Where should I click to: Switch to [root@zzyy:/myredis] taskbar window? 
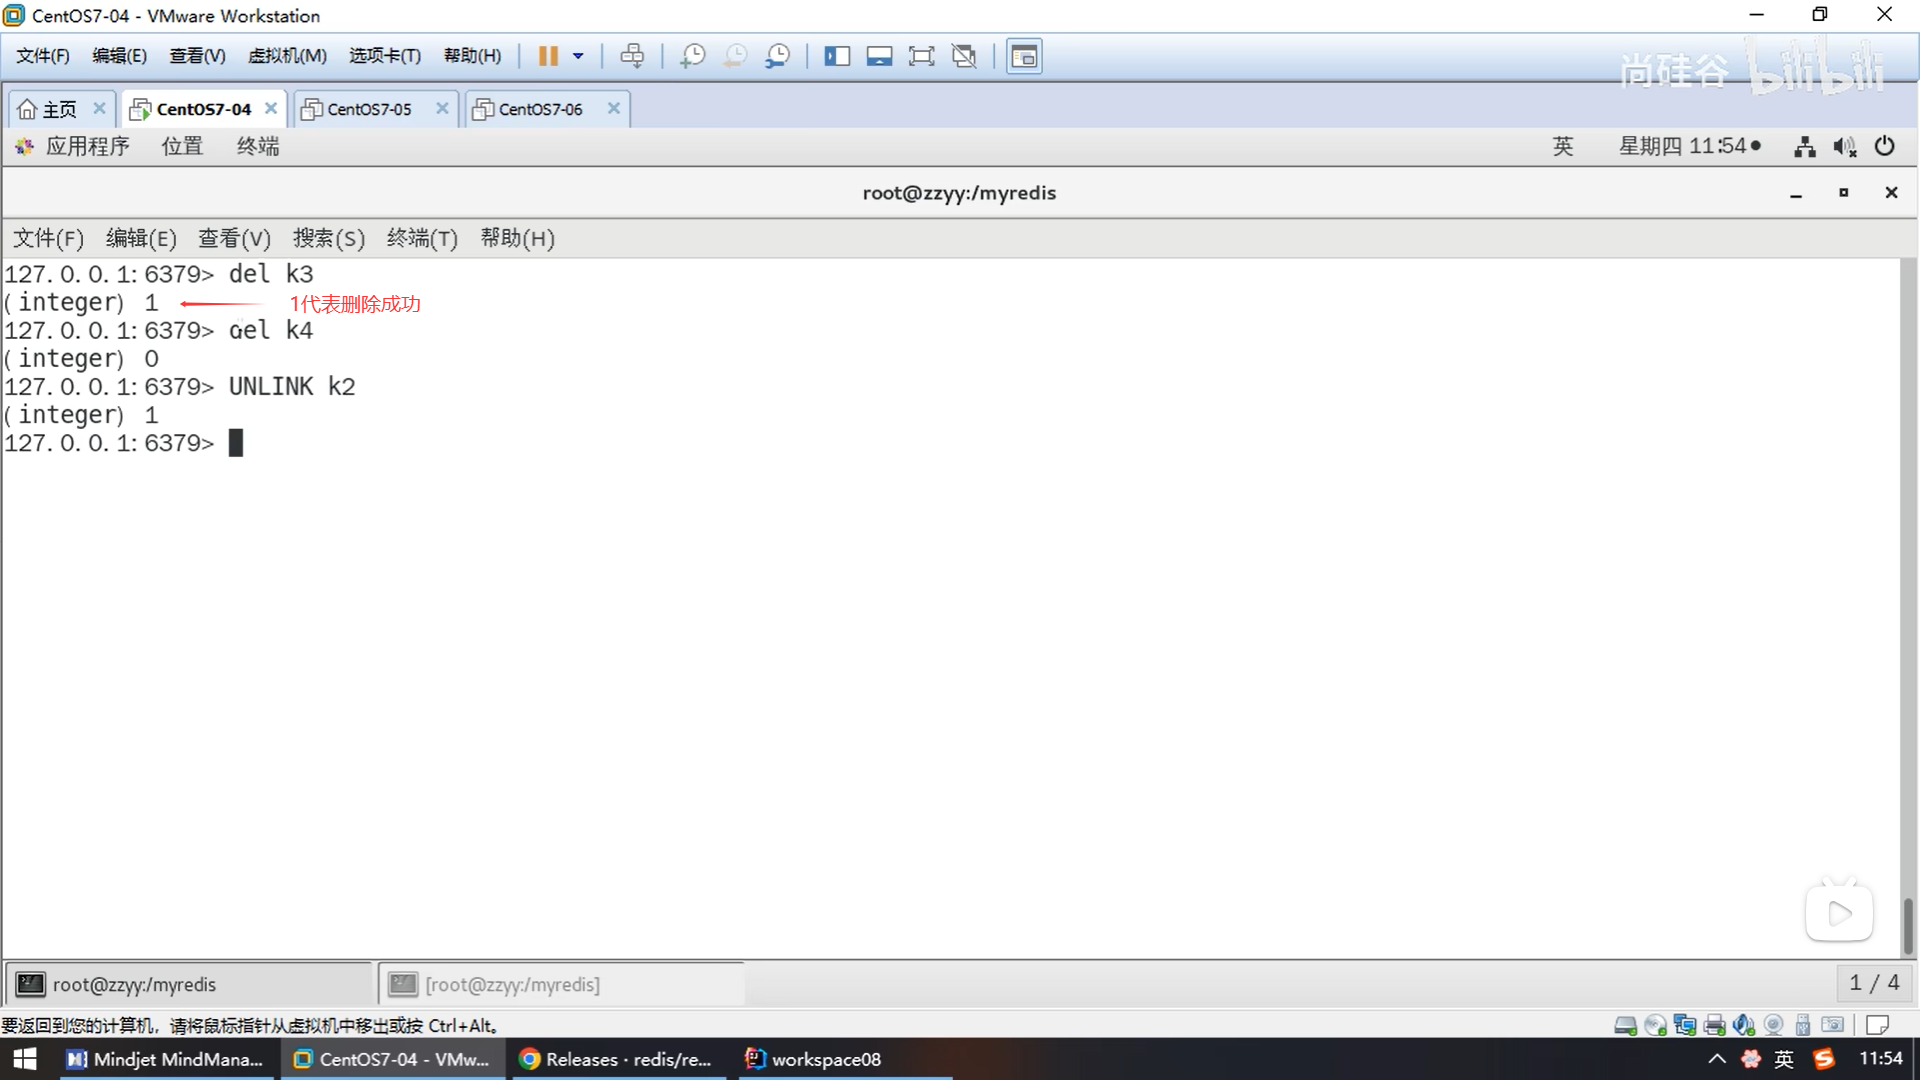(x=512, y=984)
